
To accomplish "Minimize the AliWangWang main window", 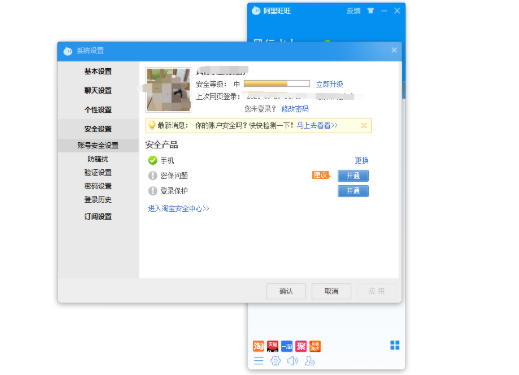I will click(384, 11).
